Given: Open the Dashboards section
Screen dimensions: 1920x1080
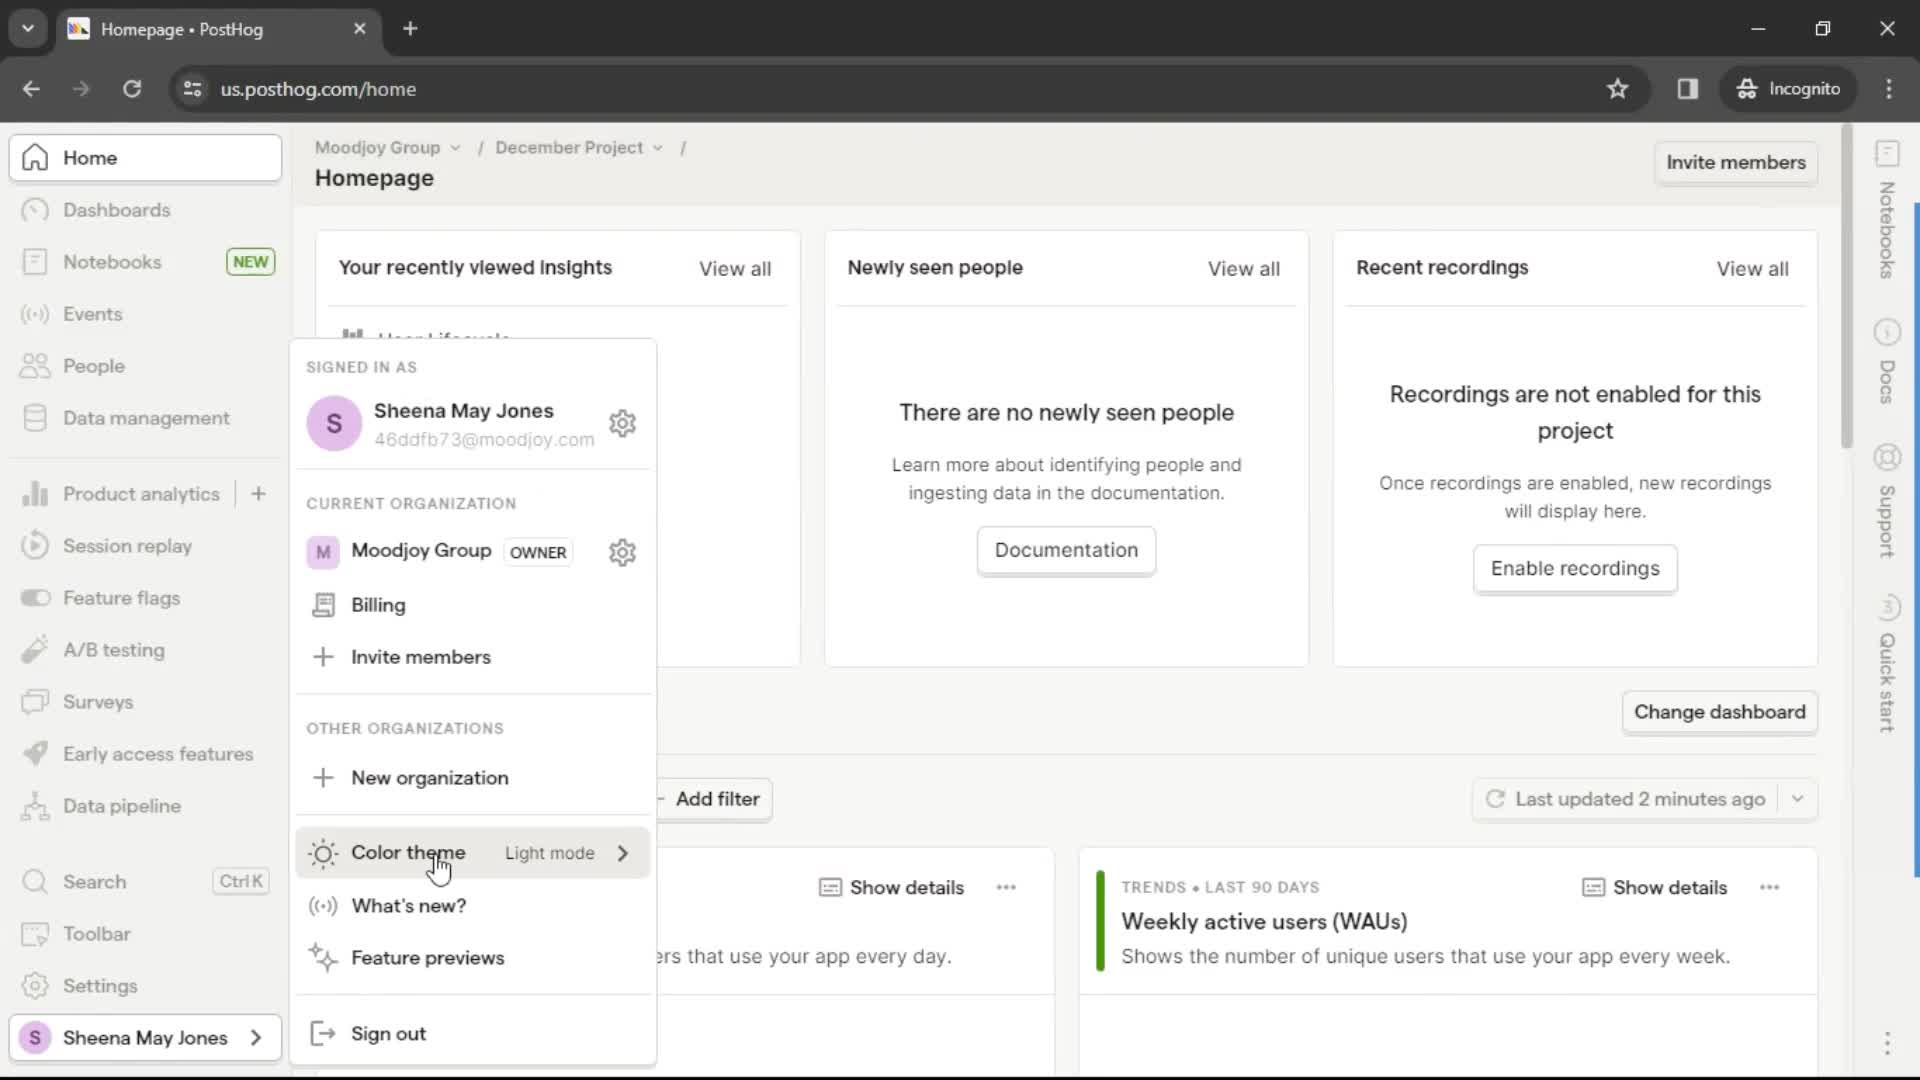Looking at the screenshot, I should (x=116, y=210).
